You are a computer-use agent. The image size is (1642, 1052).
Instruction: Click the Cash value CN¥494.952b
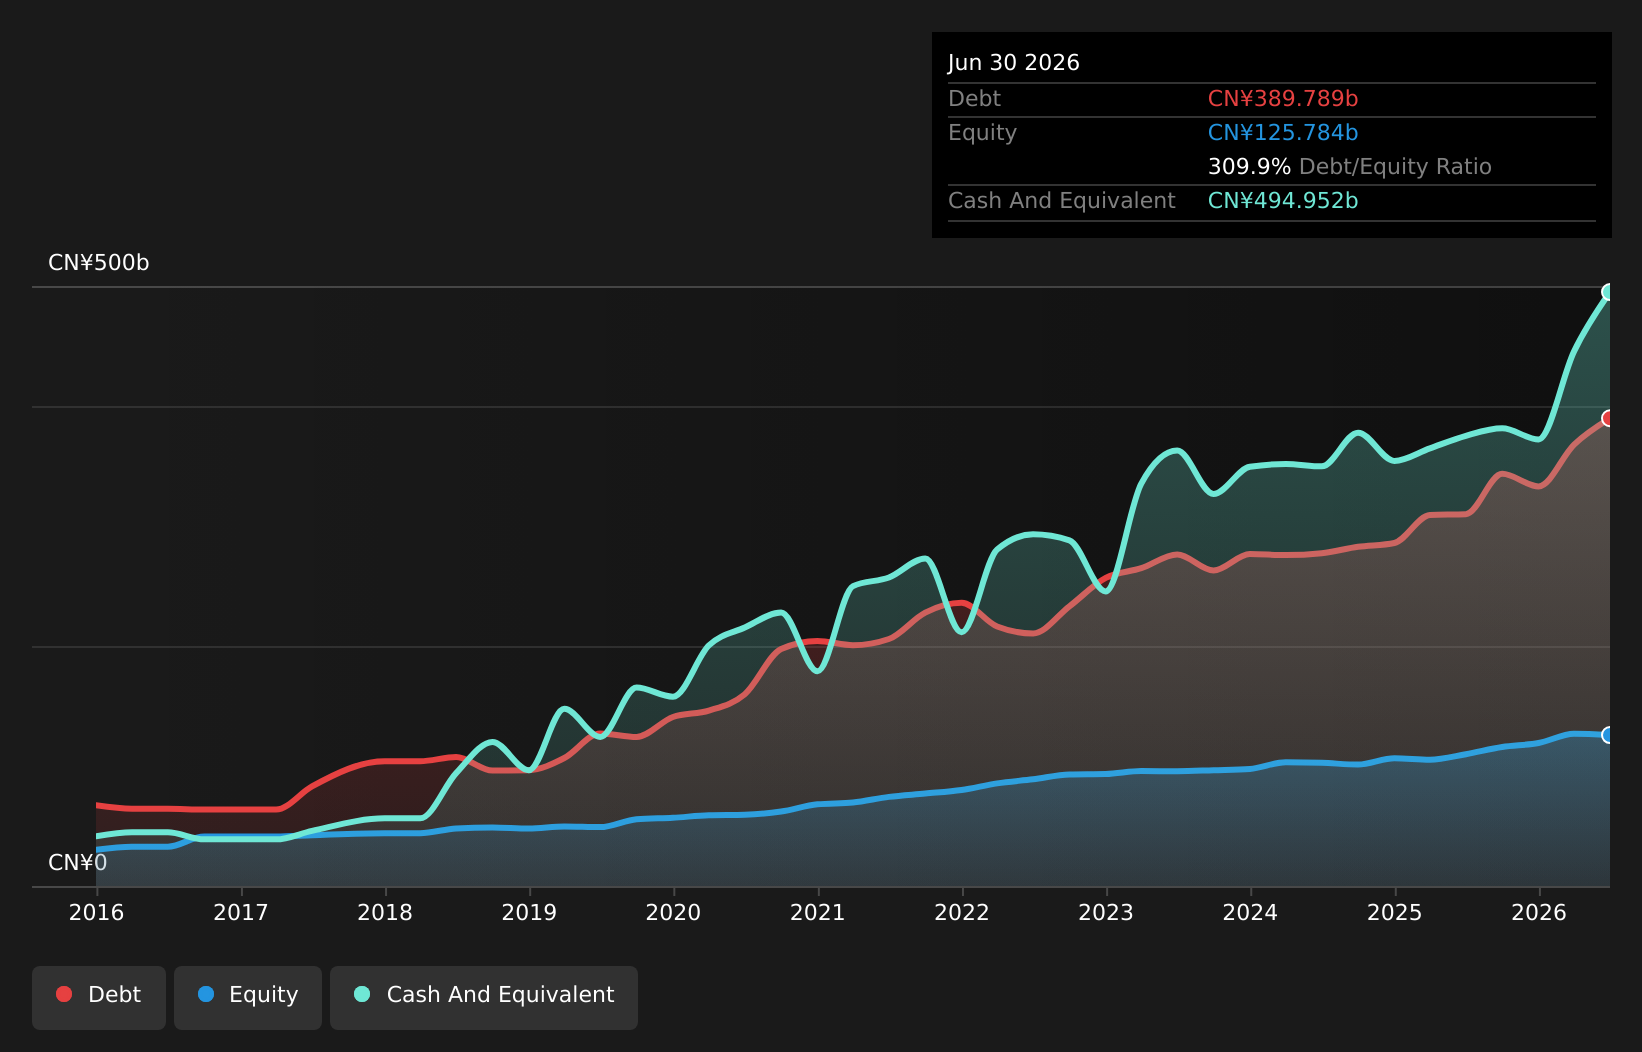[x=1283, y=201]
